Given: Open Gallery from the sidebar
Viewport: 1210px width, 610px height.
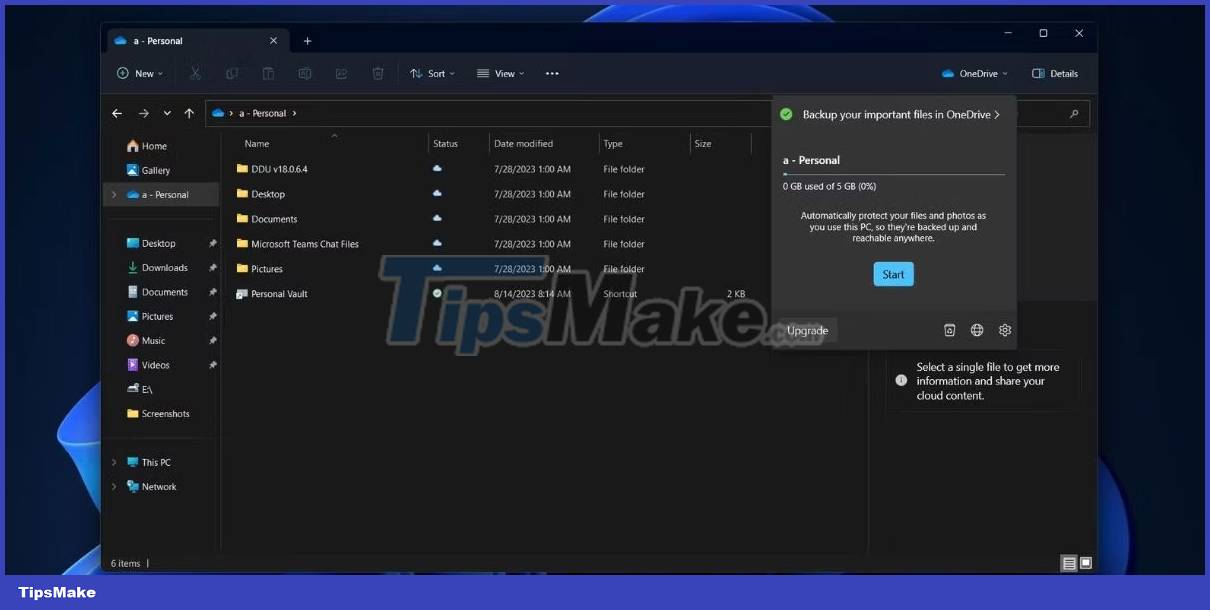Looking at the screenshot, I should [155, 170].
